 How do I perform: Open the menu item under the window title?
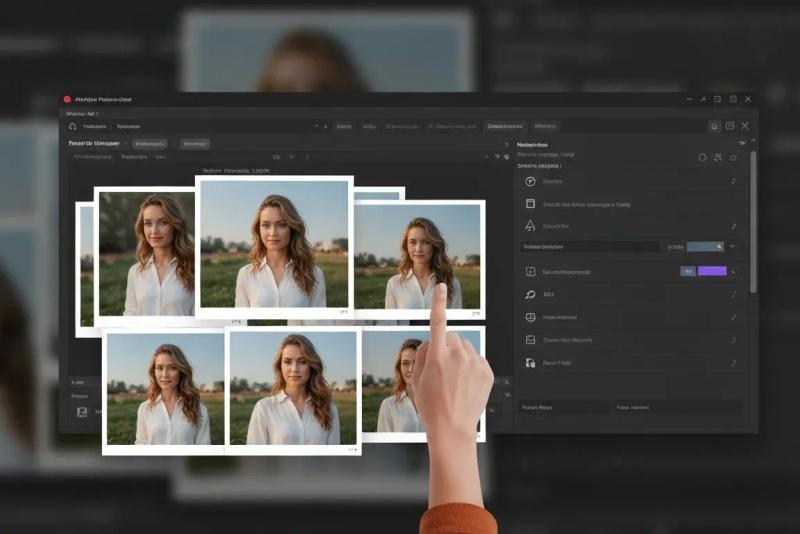pyautogui.click(x=82, y=114)
